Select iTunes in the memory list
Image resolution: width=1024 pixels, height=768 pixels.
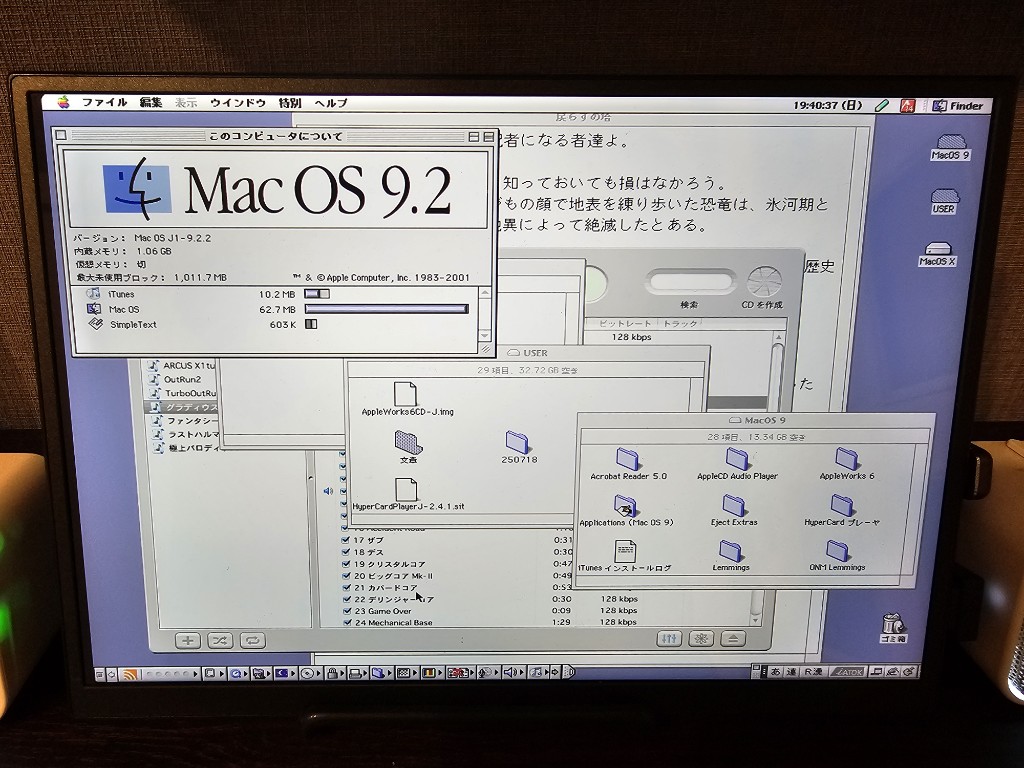click(121, 295)
